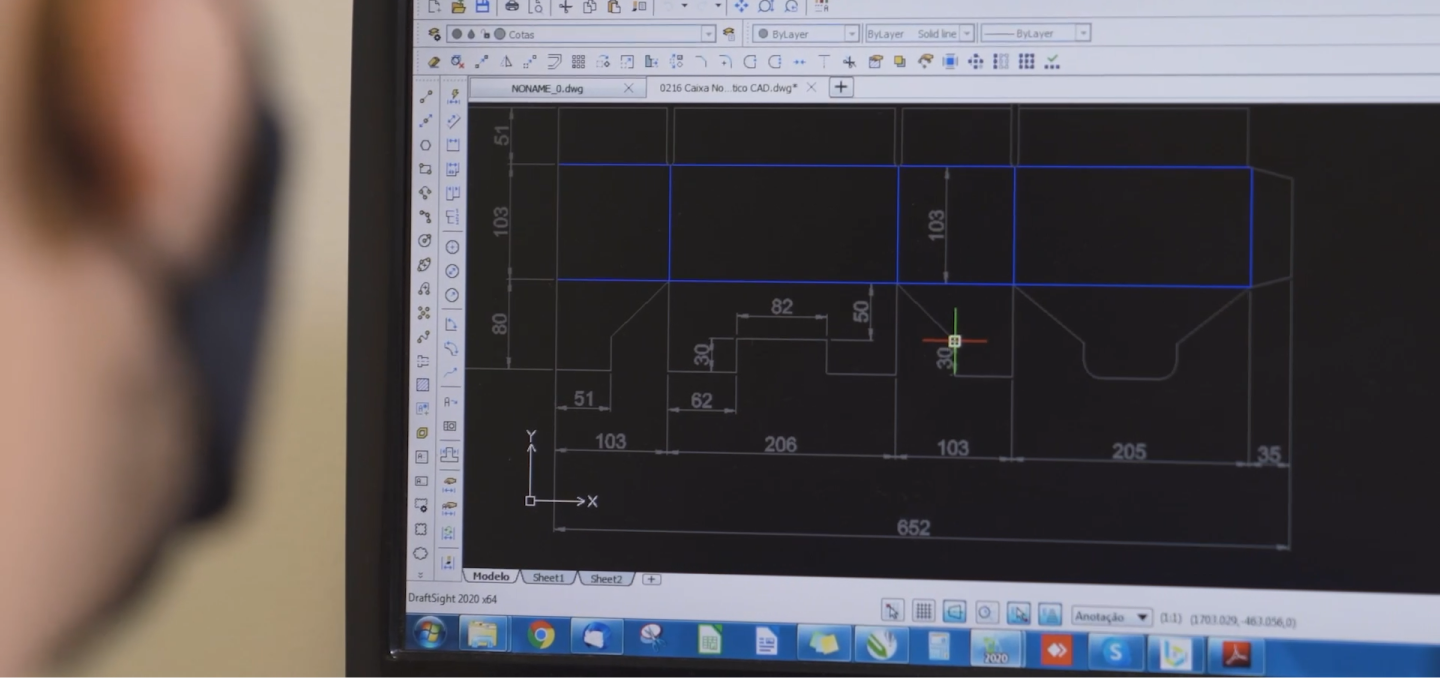Image resolution: width=1440 pixels, height=681 pixels.
Task: Select the Mirror tool in modify toolbar
Action: pyautogui.click(x=506, y=62)
